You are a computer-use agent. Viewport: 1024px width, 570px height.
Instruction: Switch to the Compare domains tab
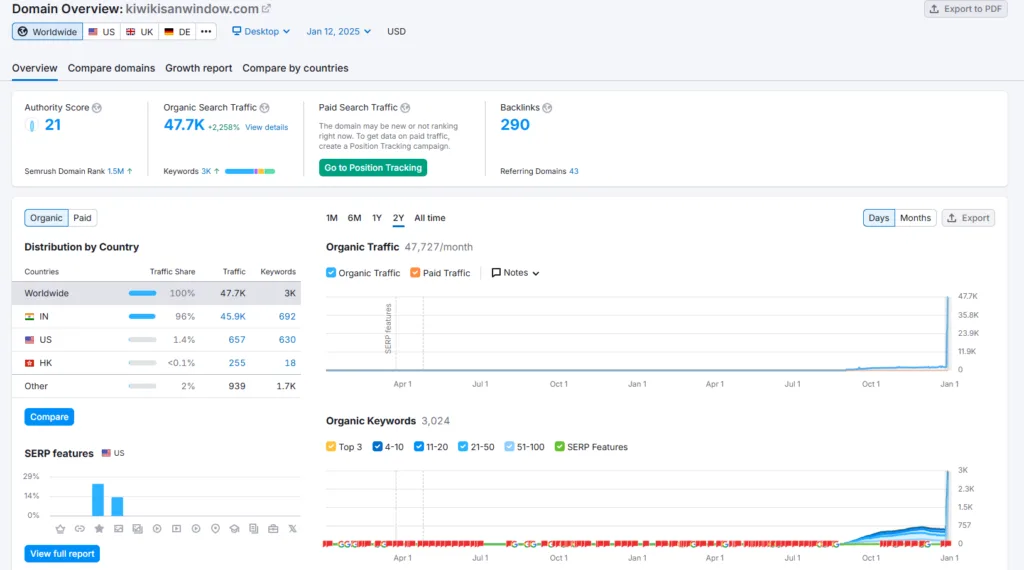point(111,68)
